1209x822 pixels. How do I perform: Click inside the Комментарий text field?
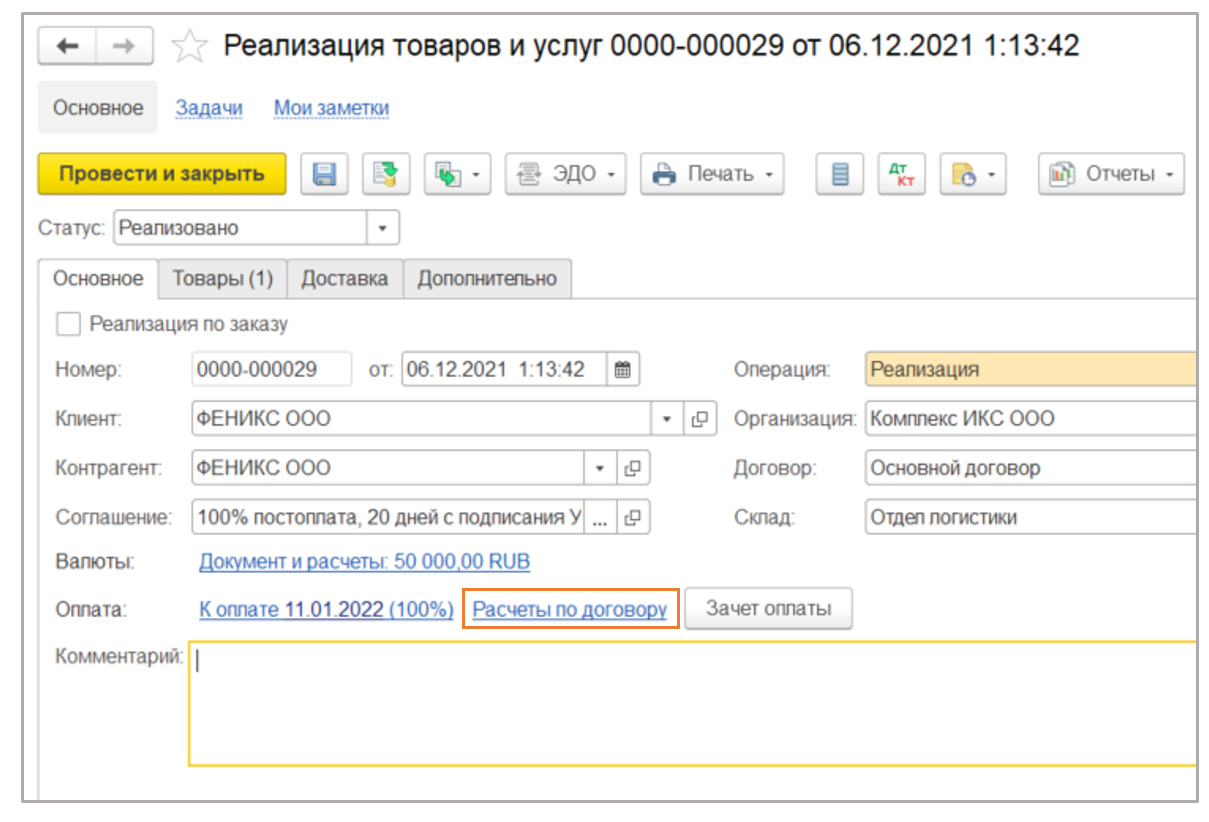(x=692, y=703)
